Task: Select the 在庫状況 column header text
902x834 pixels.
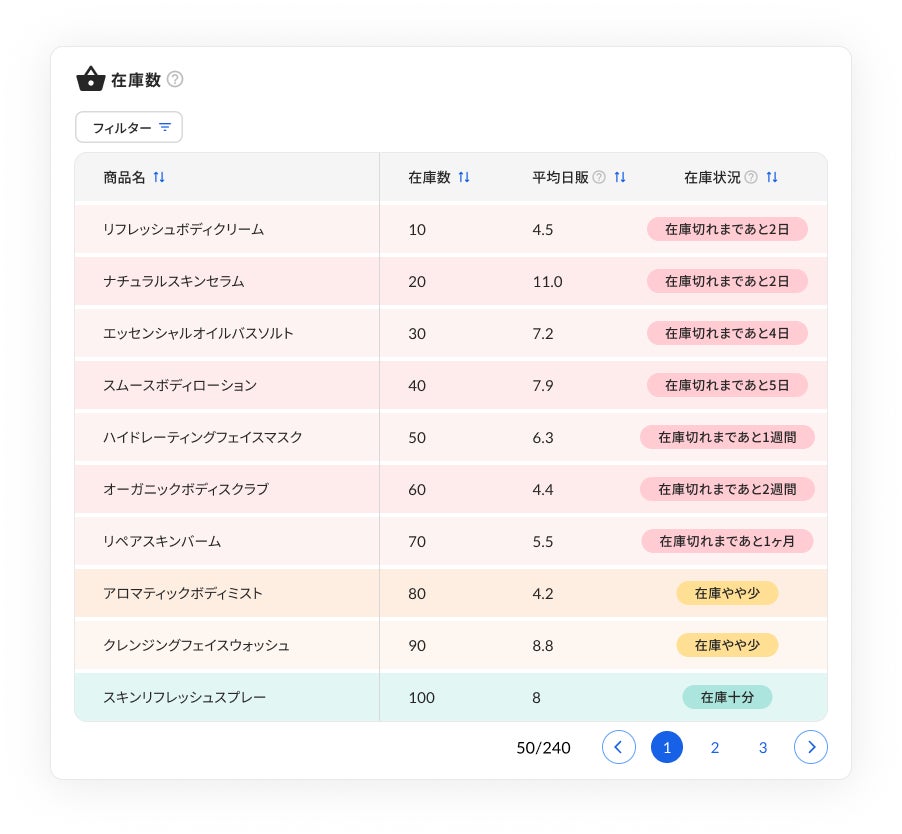Action: tap(712, 177)
